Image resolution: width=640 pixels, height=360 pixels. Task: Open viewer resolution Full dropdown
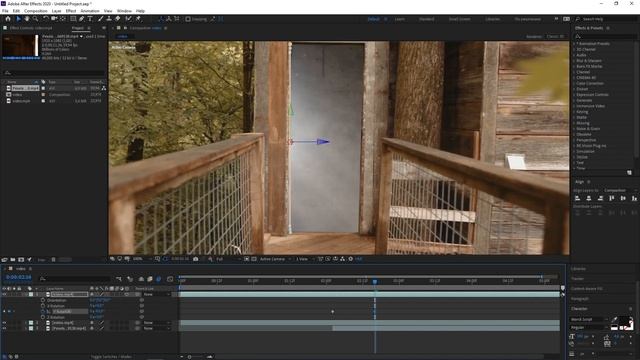point(228,259)
